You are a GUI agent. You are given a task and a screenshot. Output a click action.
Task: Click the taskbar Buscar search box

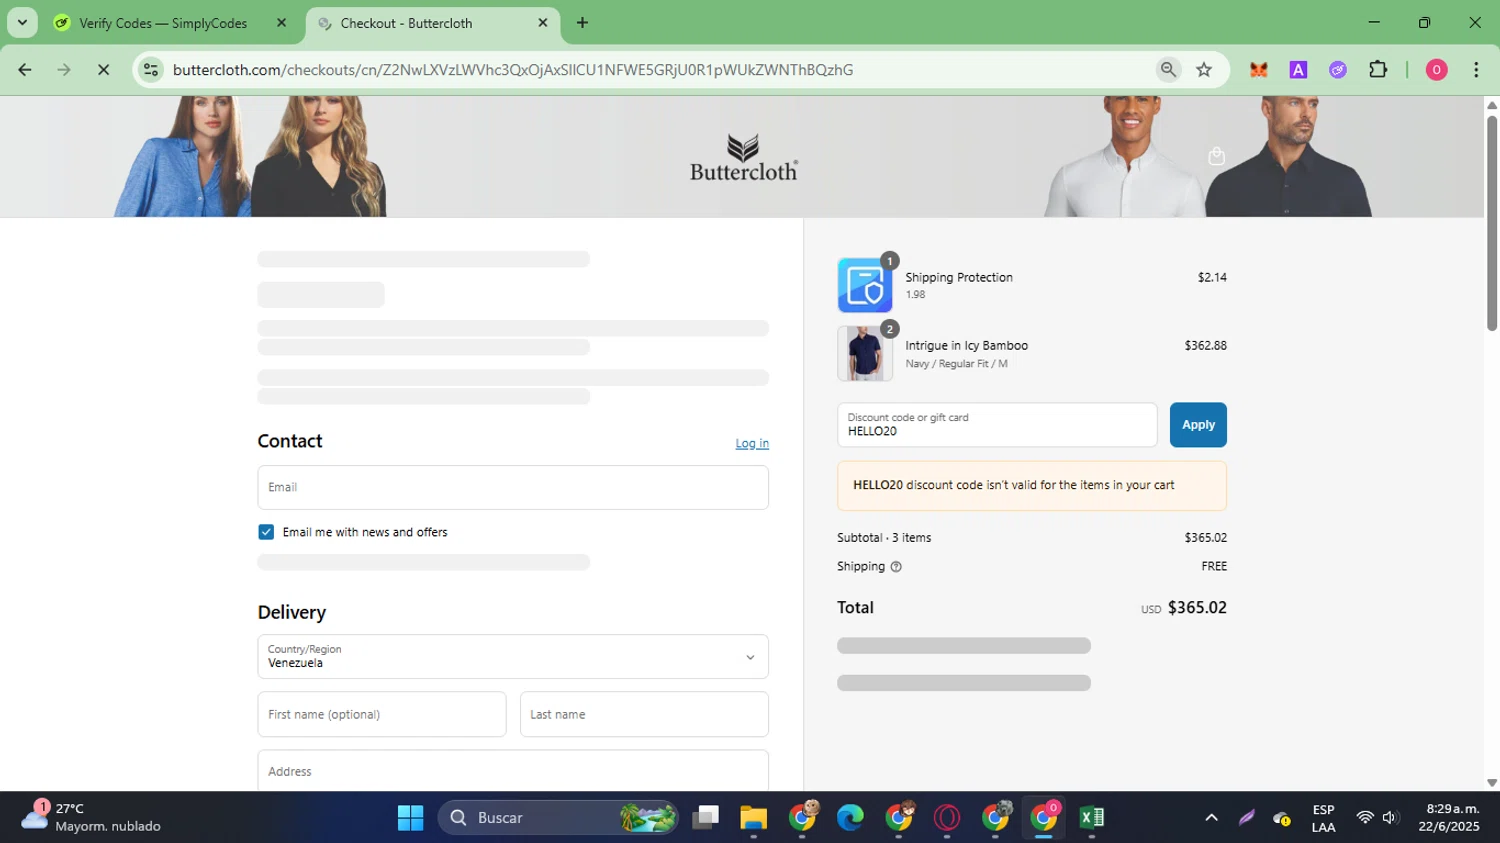(557, 818)
